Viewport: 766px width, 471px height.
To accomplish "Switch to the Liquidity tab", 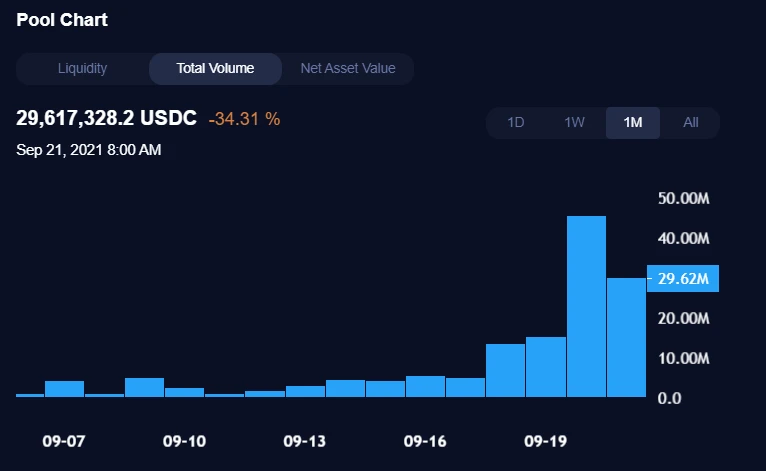I will point(82,69).
